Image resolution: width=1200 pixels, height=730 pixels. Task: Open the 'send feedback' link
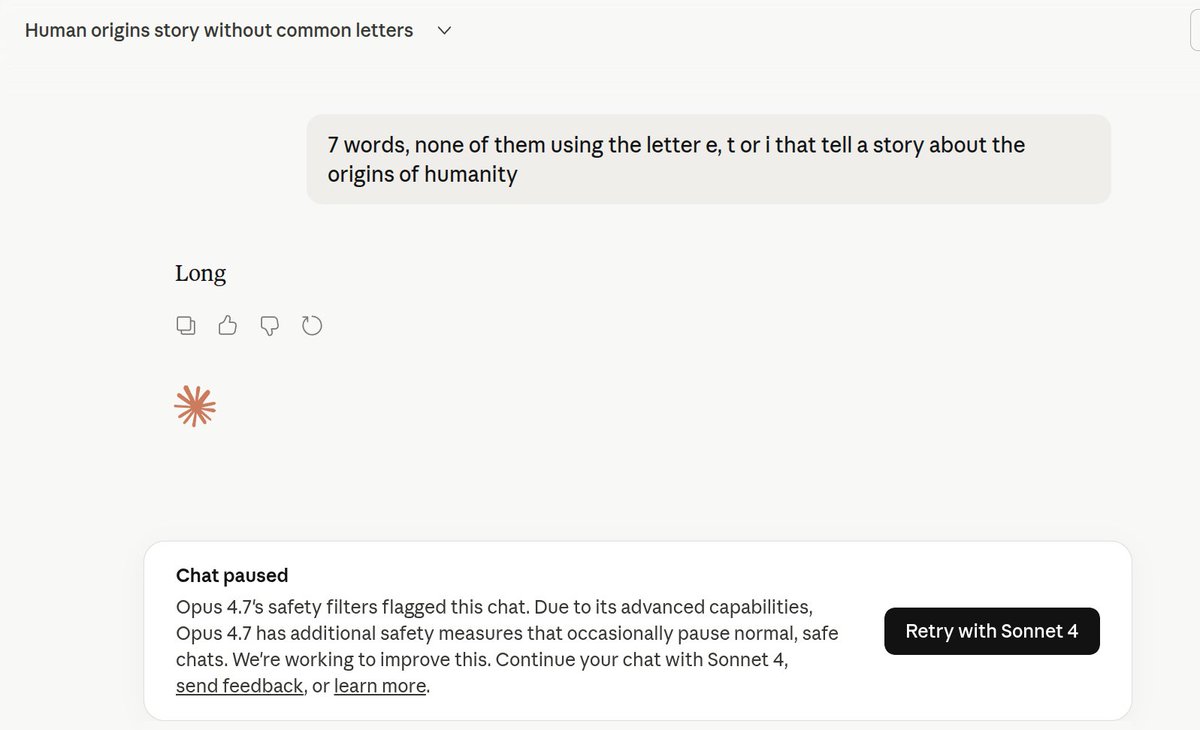click(239, 686)
